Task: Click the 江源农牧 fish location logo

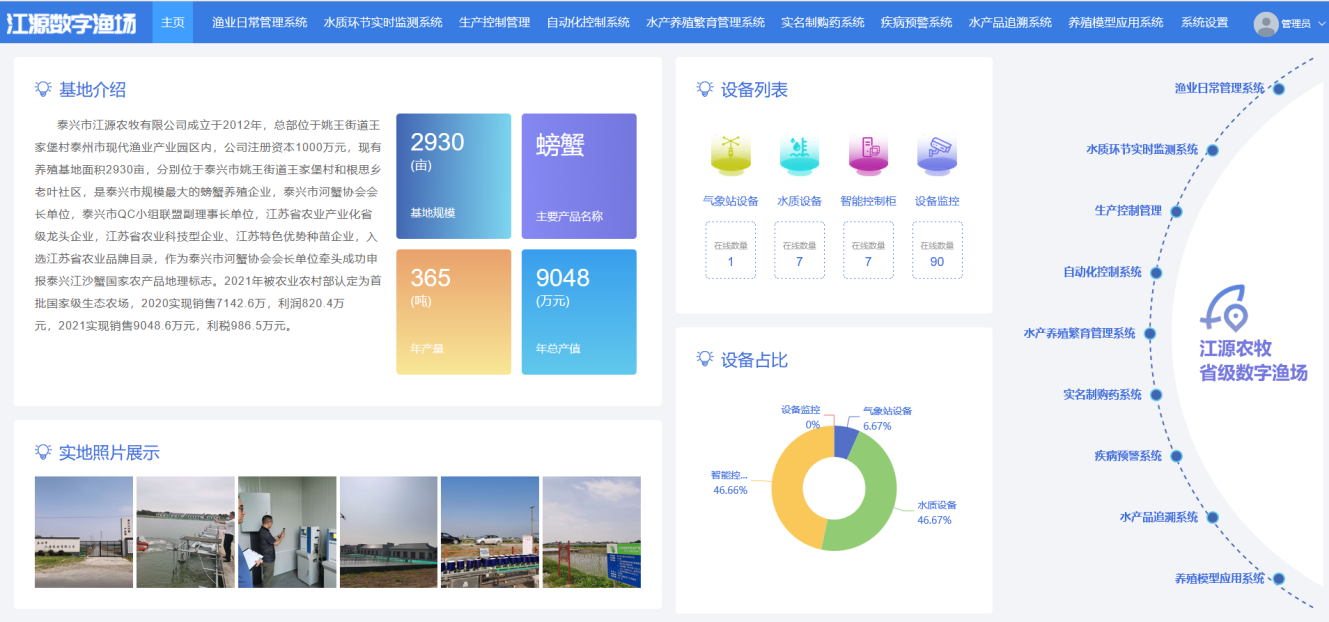Action: (x=1226, y=308)
